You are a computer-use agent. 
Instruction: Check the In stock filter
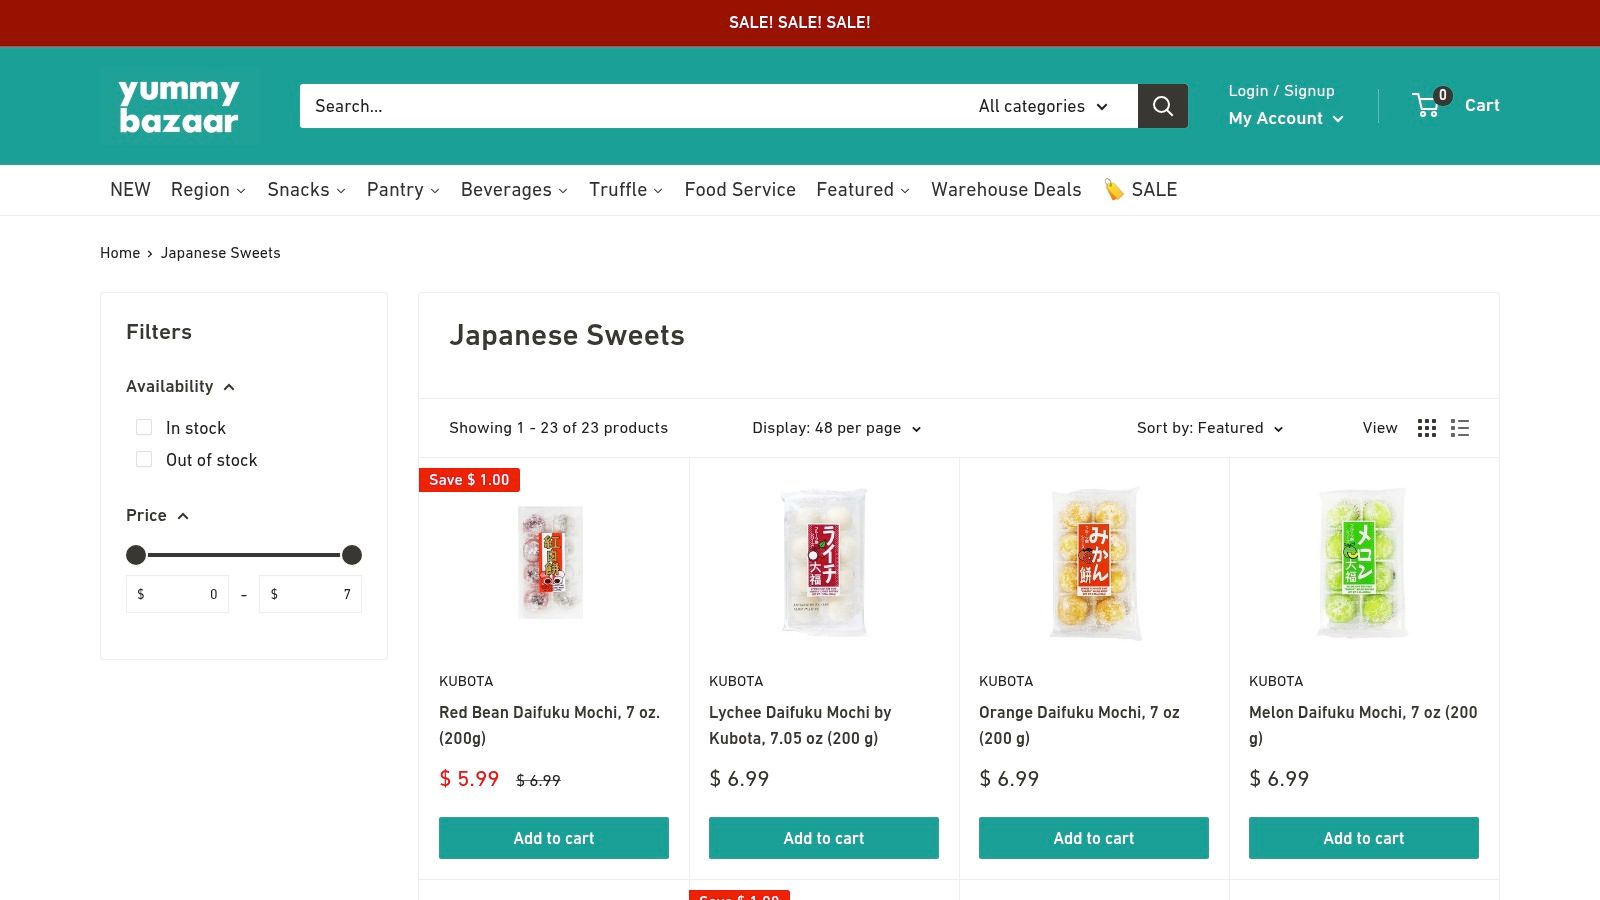click(x=144, y=427)
